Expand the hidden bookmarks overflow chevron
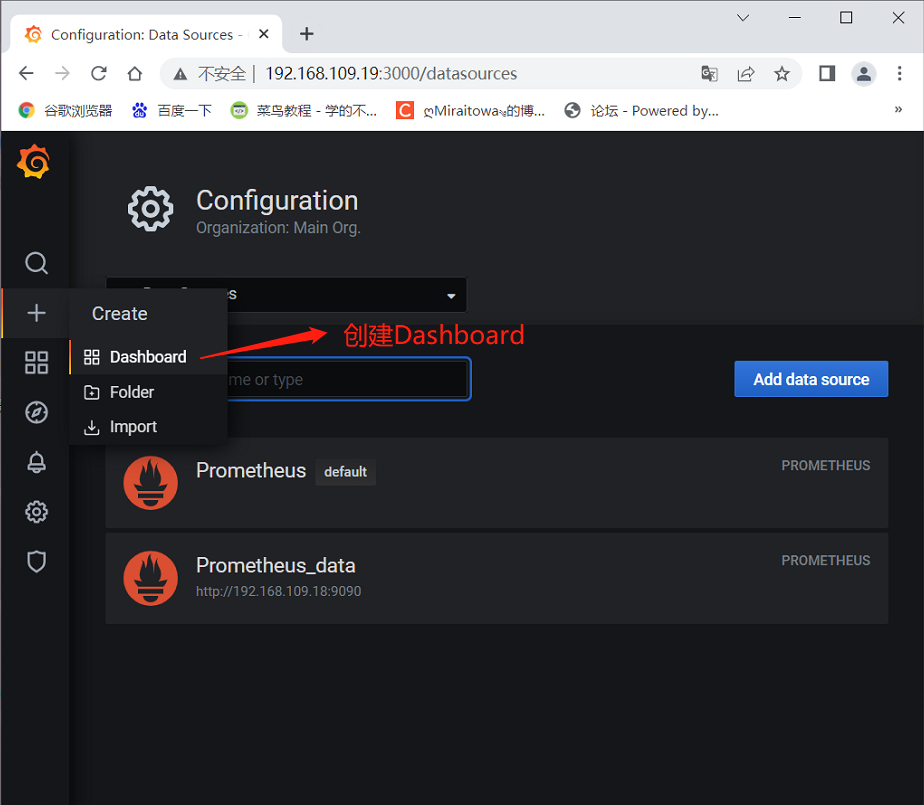Image resolution: width=924 pixels, height=805 pixels. click(x=897, y=110)
